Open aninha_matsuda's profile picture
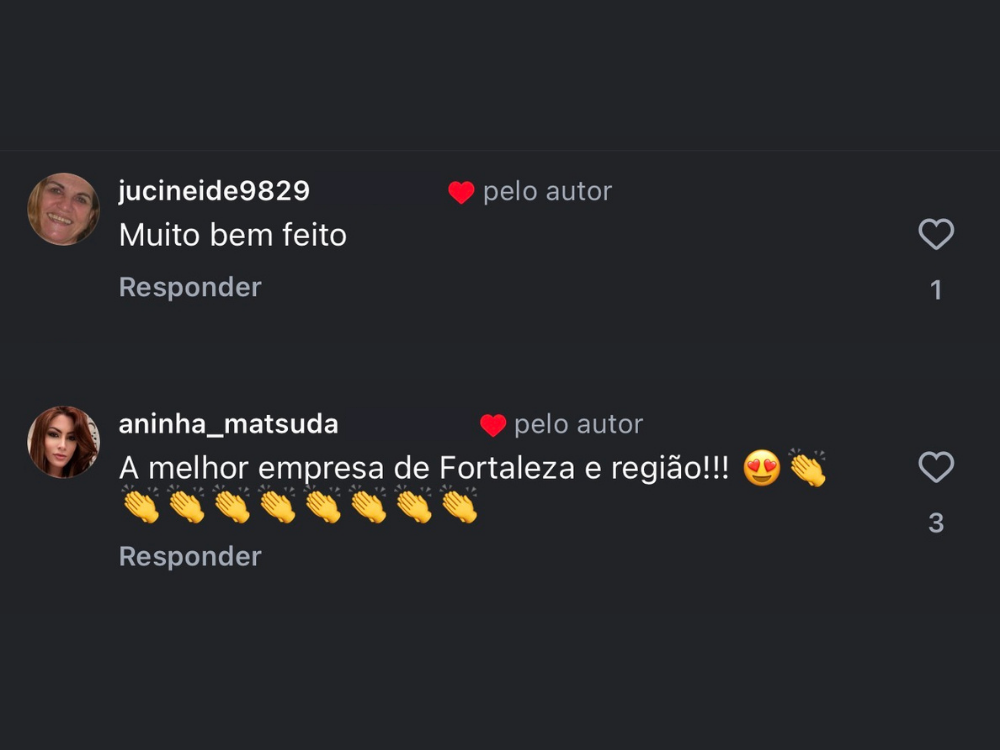 pyautogui.click(x=63, y=442)
